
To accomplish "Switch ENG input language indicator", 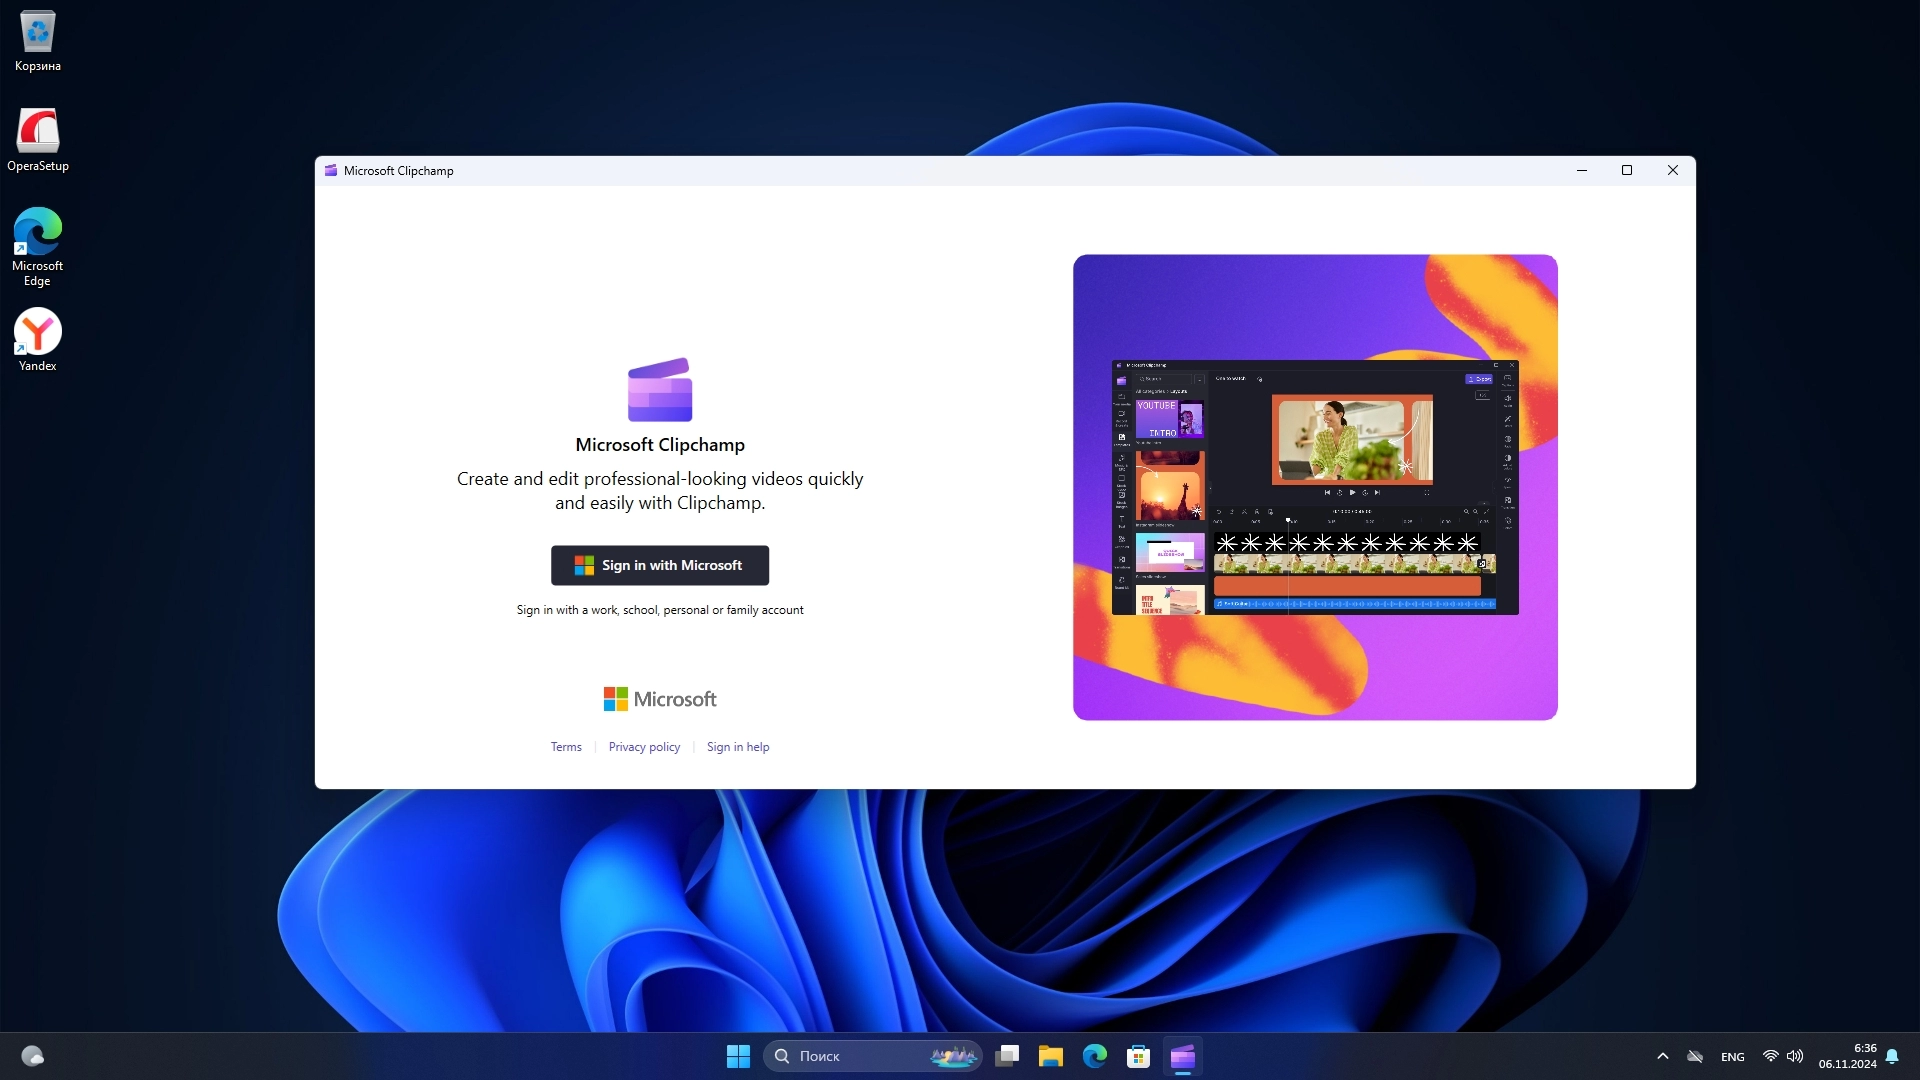I will coord(1733,1057).
